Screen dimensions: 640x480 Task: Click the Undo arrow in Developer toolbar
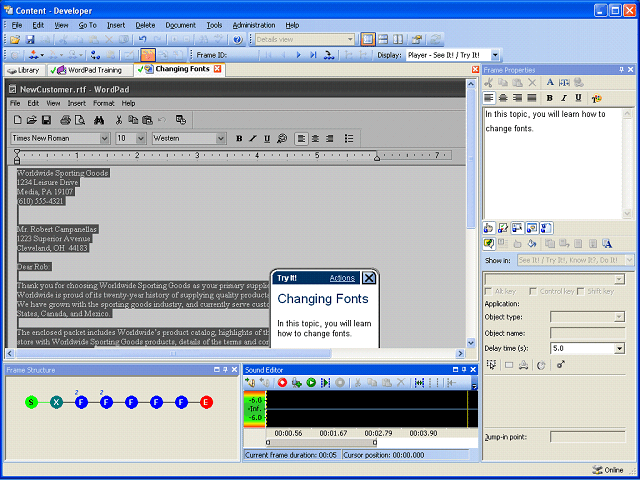pos(142,40)
